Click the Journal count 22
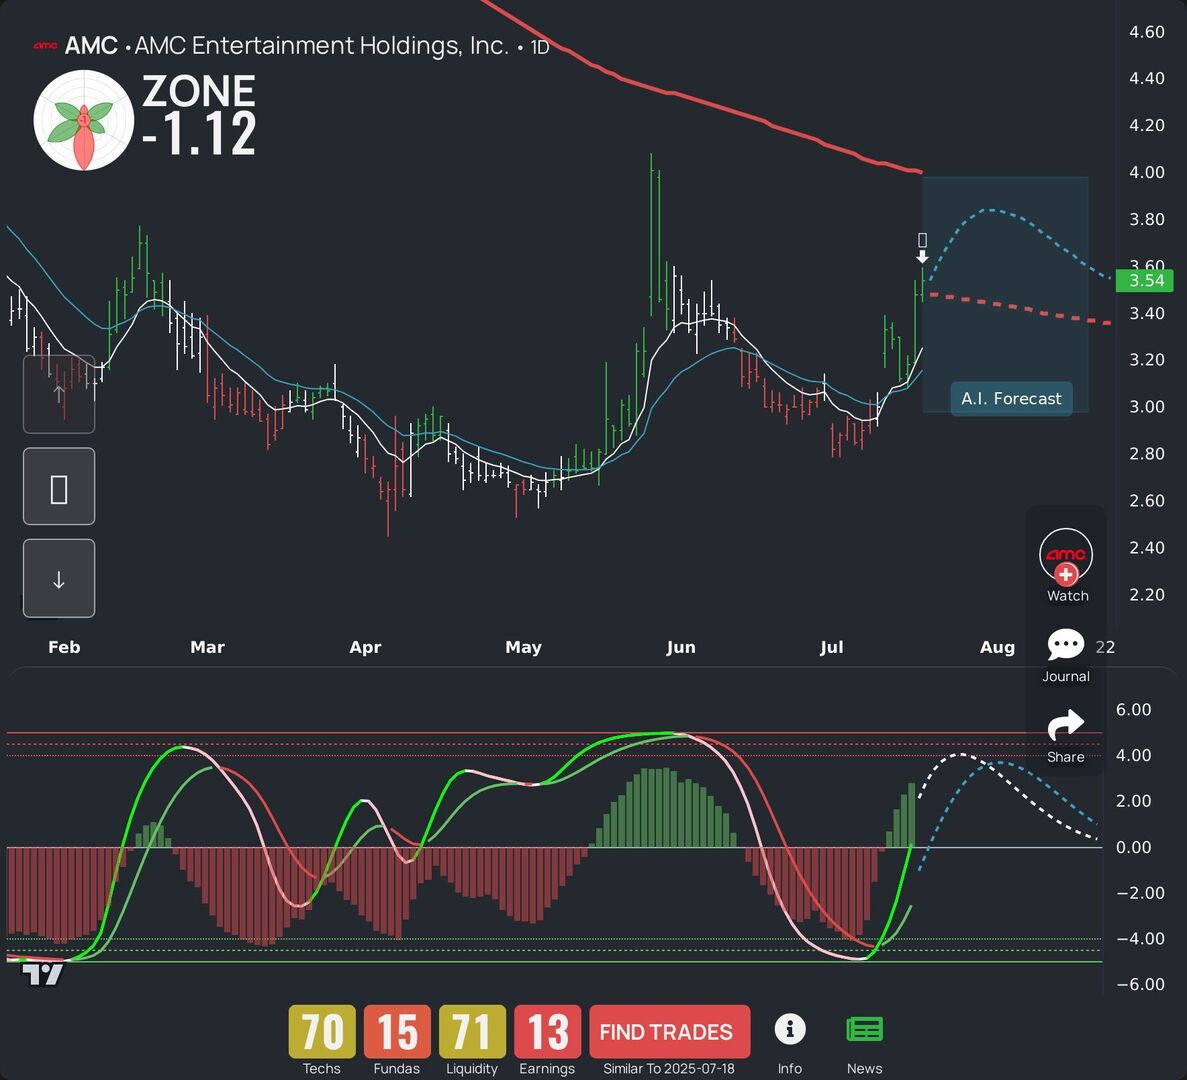 tap(1105, 647)
